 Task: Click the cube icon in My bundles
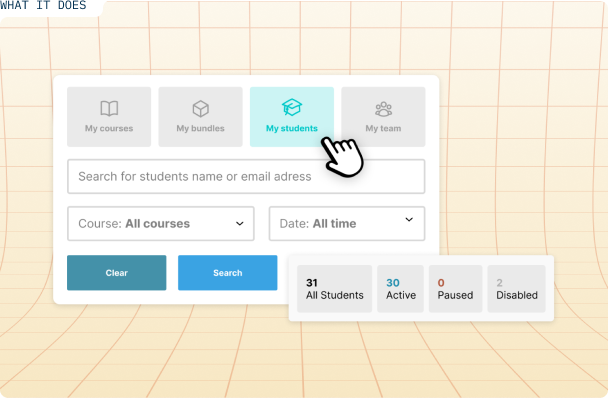pos(200,109)
